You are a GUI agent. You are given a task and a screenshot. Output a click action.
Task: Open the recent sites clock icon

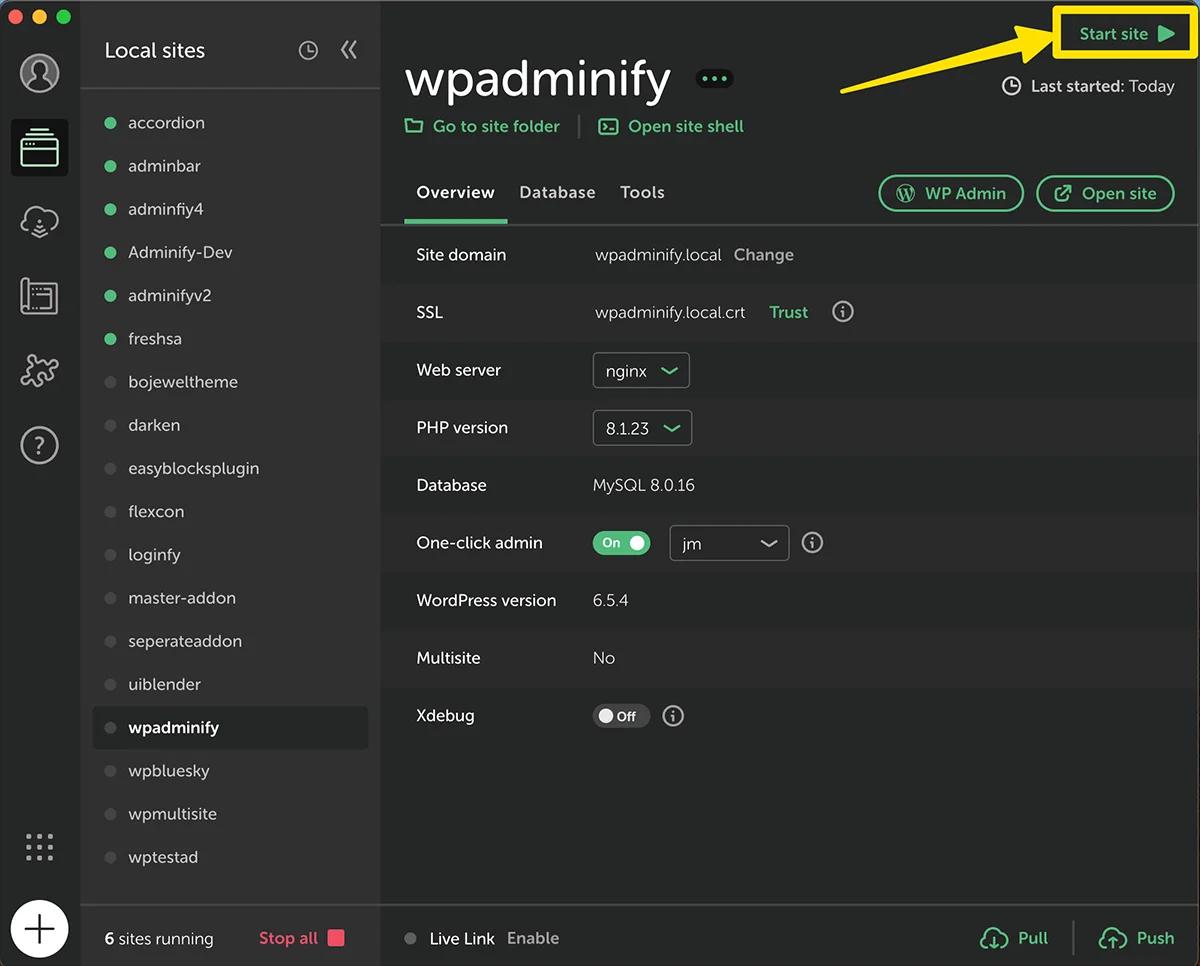(x=308, y=50)
